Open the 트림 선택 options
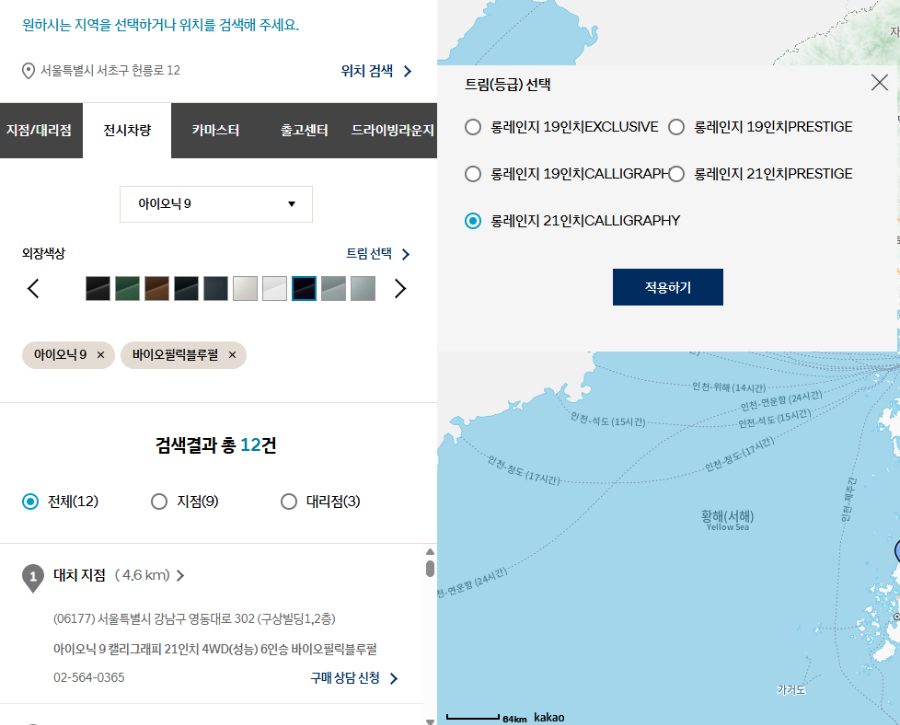The image size is (900, 725). (x=367, y=254)
